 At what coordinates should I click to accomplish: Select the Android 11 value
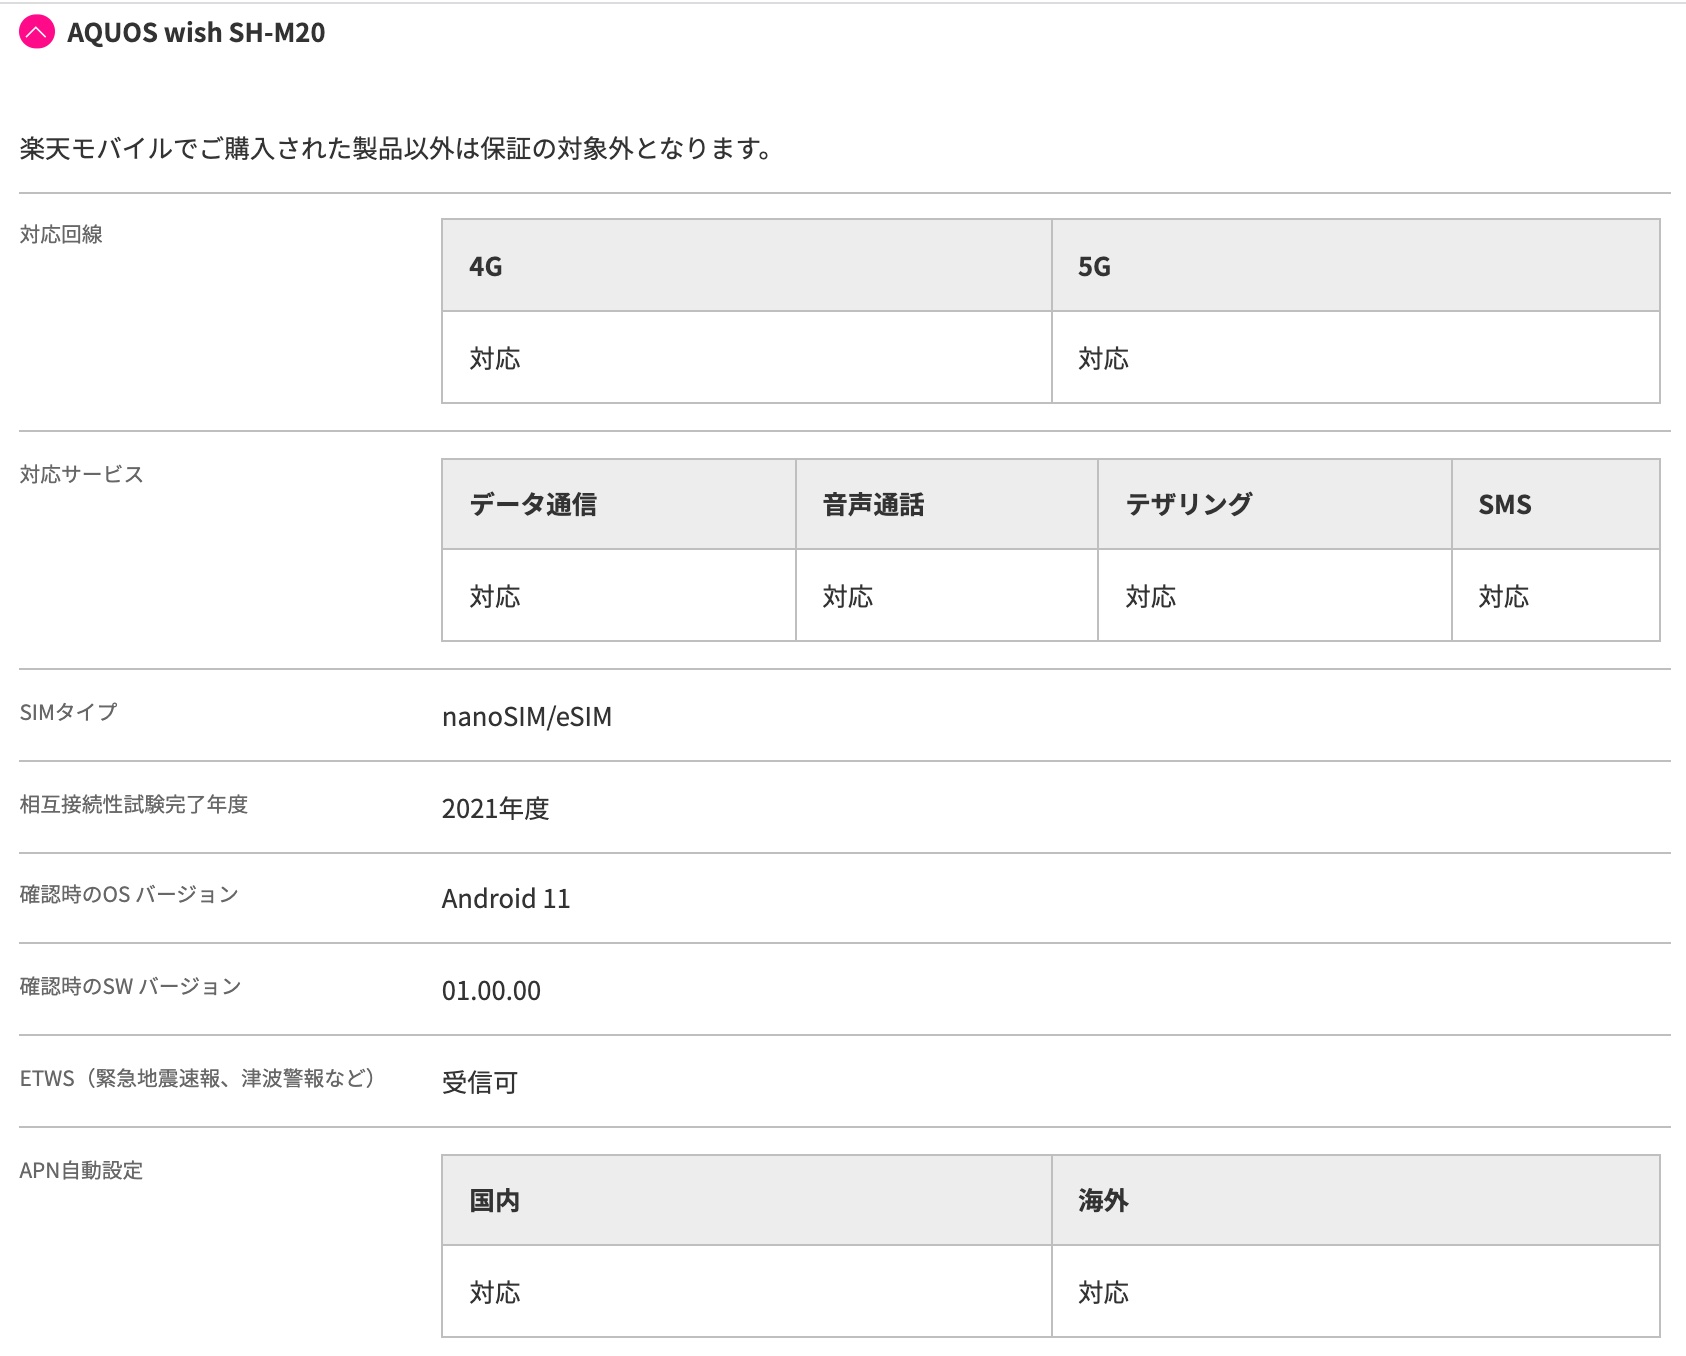click(506, 899)
